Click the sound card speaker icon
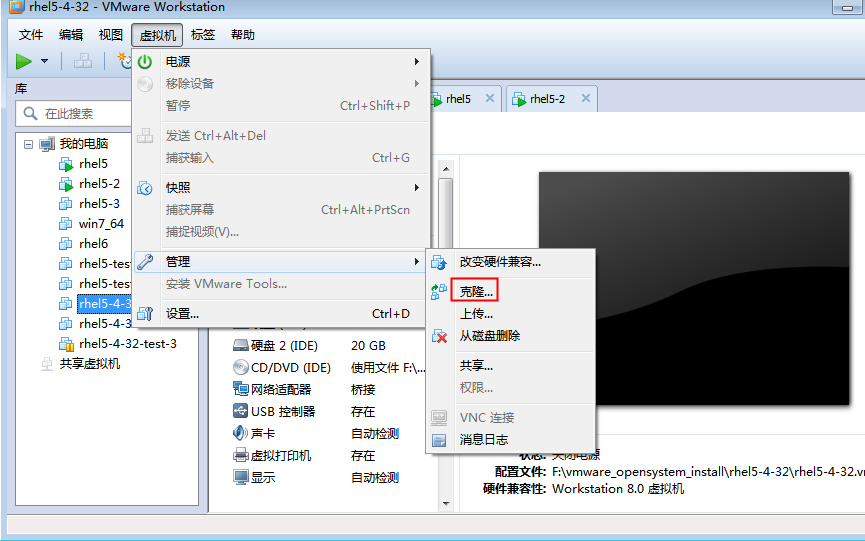 (x=241, y=433)
